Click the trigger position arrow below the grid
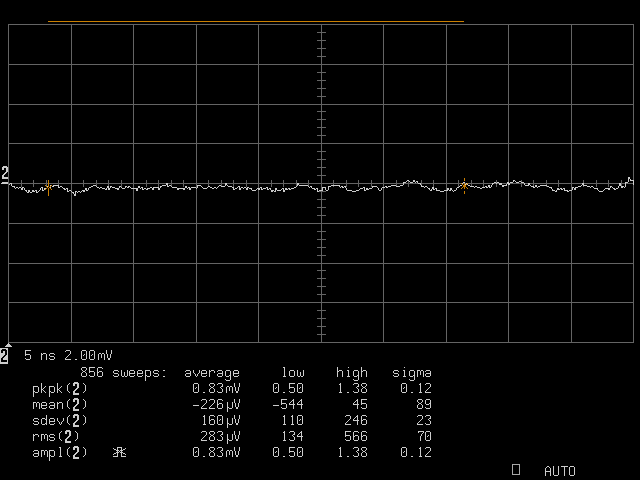Viewport: 640px width, 480px height. tap(8, 345)
